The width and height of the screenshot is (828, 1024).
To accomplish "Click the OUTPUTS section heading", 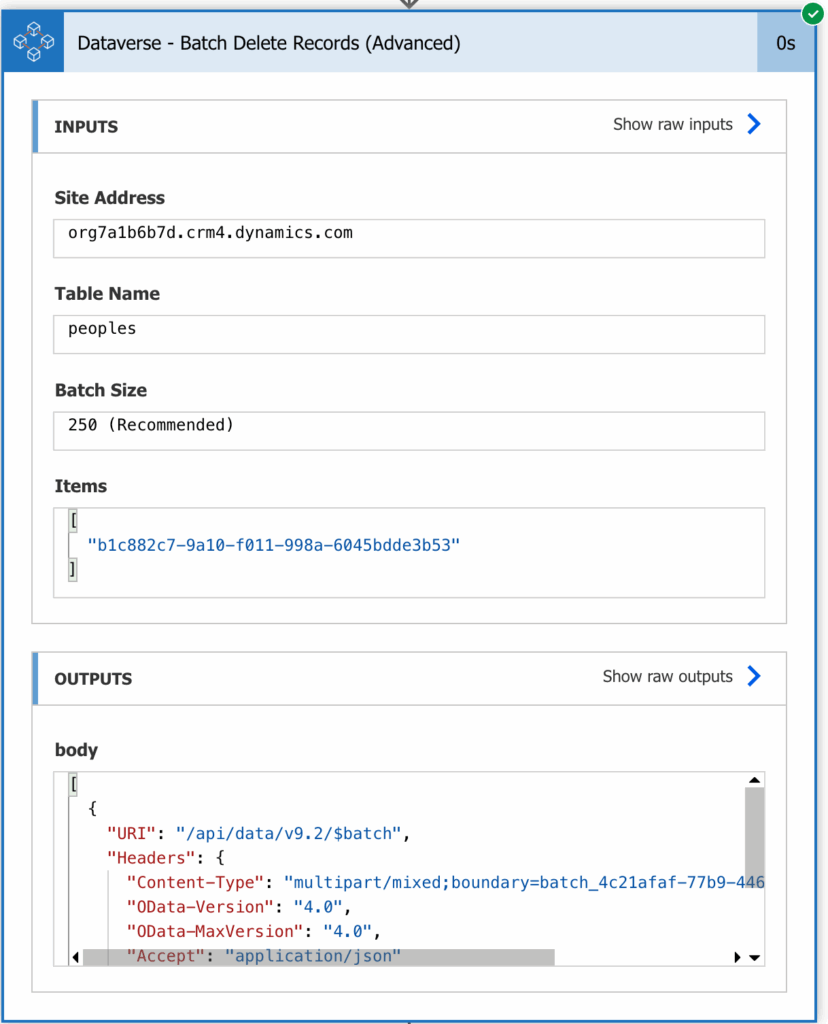I will pos(93,679).
